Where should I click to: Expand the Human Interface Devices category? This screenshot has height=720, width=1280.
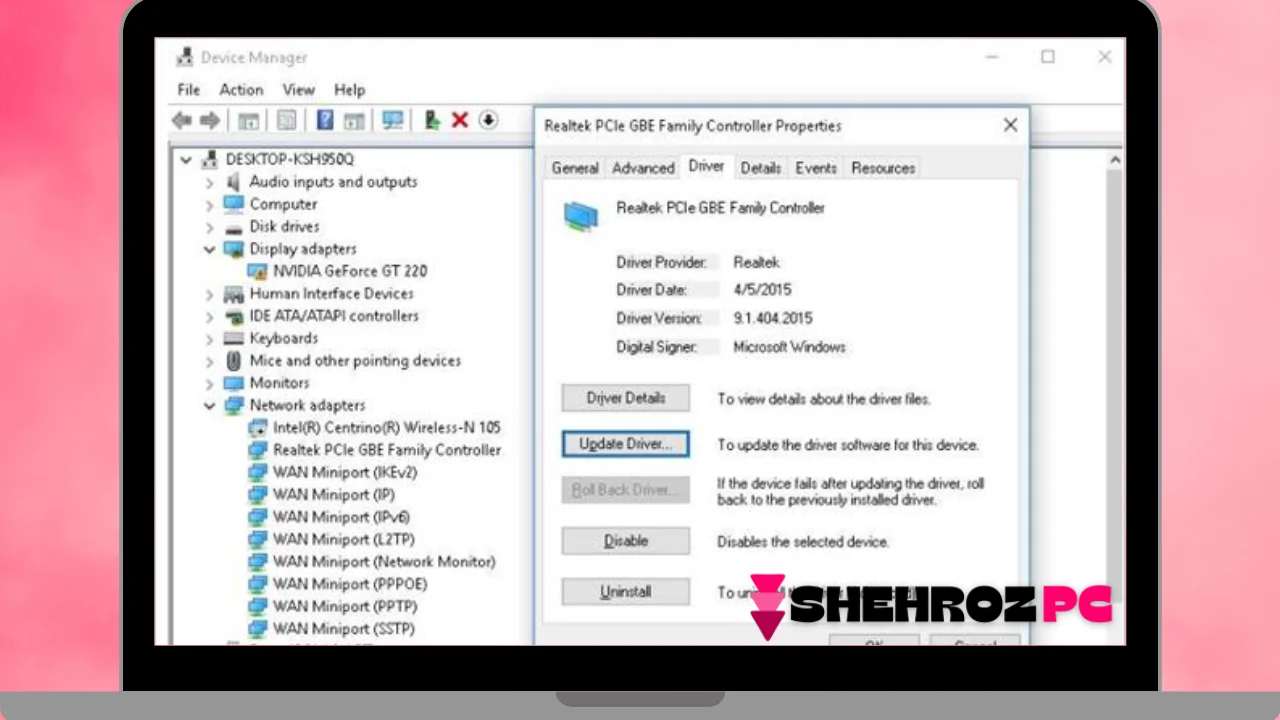point(210,294)
